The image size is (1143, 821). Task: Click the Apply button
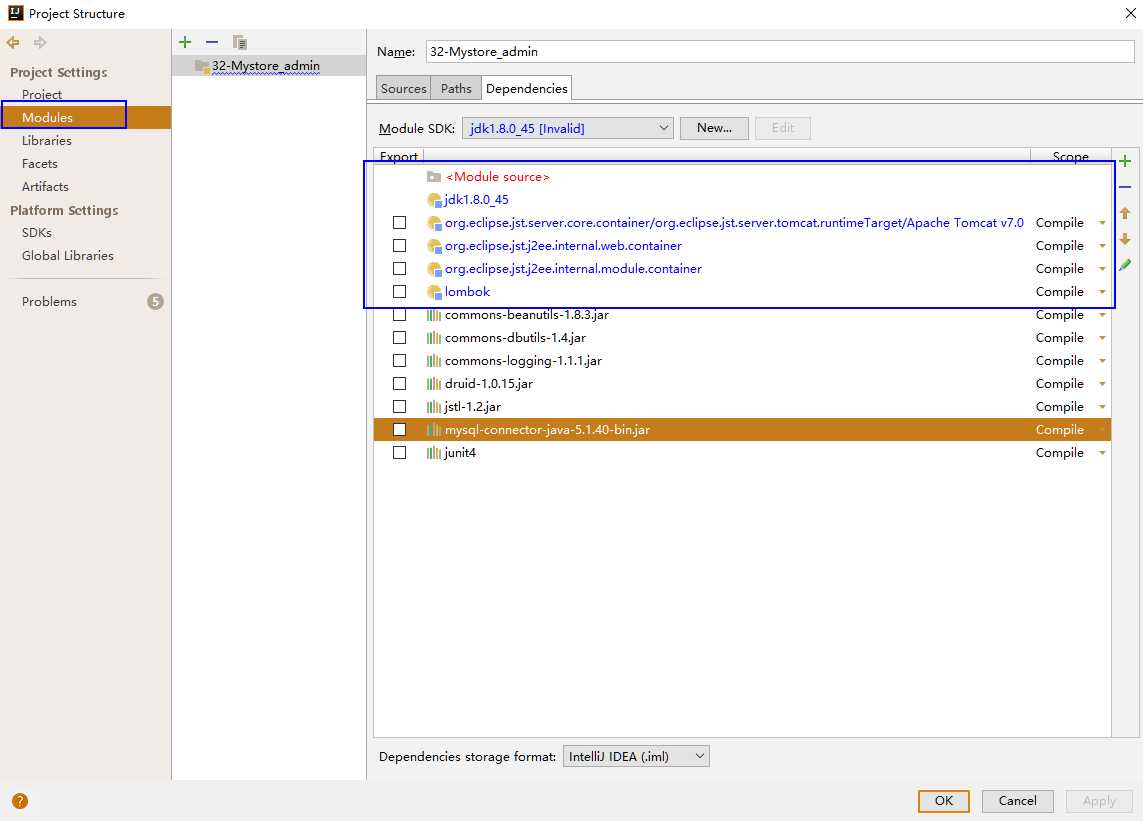(1099, 801)
